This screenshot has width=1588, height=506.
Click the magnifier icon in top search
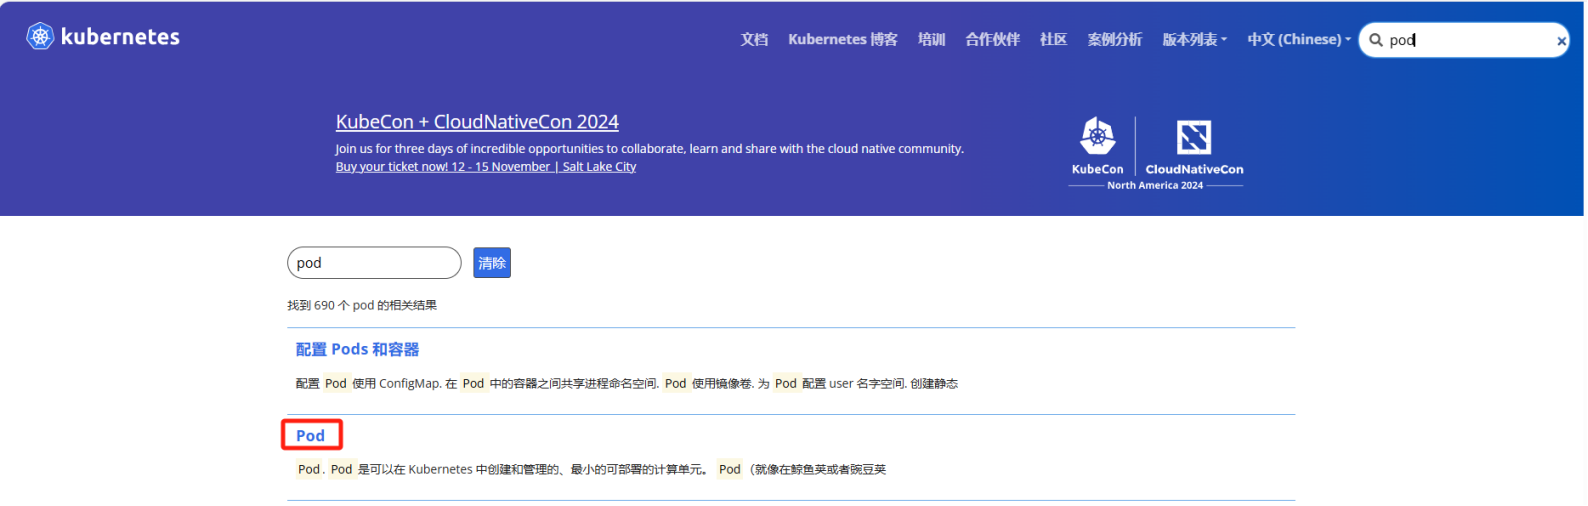click(x=1376, y=40)
